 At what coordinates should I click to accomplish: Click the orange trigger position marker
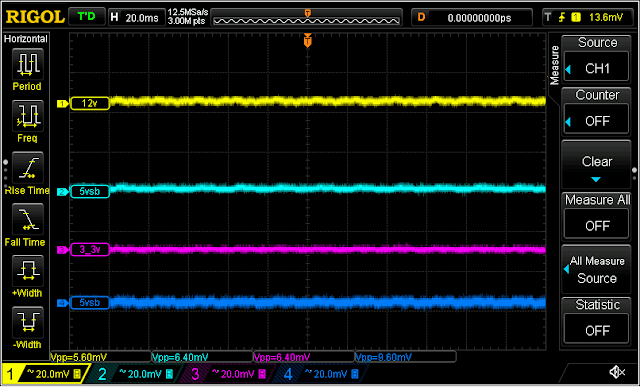click(x=308, y=41)
